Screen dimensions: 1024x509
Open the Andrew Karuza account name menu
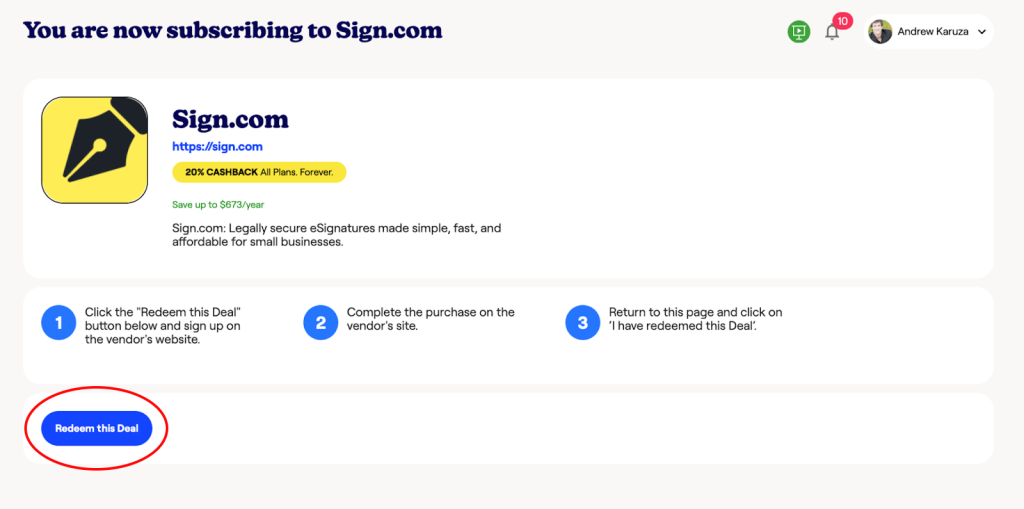point(933,32)
